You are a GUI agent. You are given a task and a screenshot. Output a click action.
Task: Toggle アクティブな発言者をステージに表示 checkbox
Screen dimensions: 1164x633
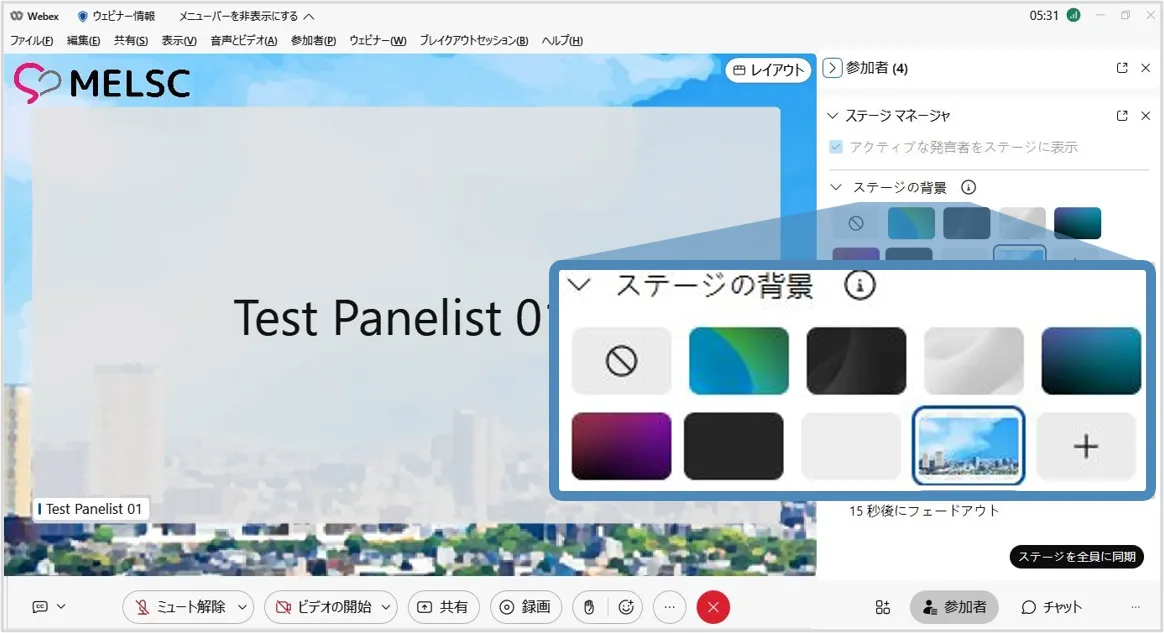836,147
